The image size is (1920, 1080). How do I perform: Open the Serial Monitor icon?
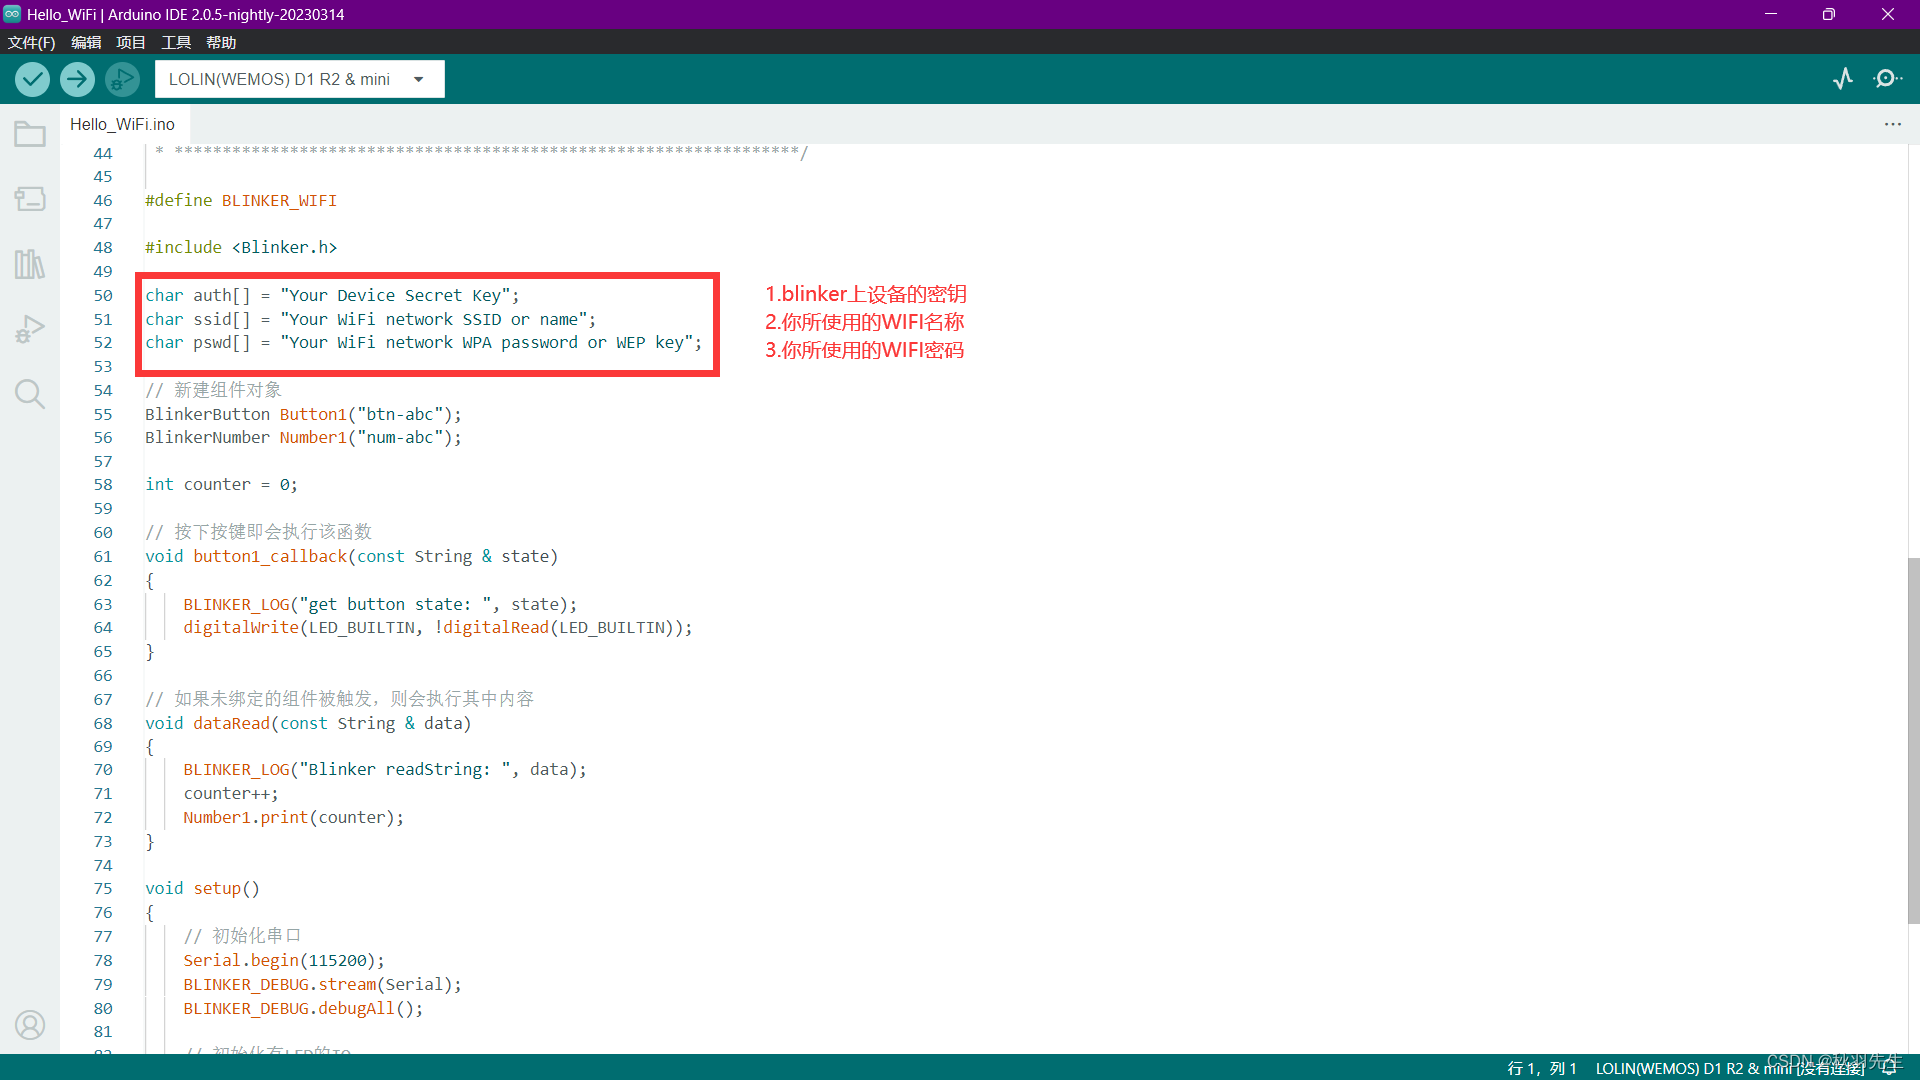(1887, 79)
